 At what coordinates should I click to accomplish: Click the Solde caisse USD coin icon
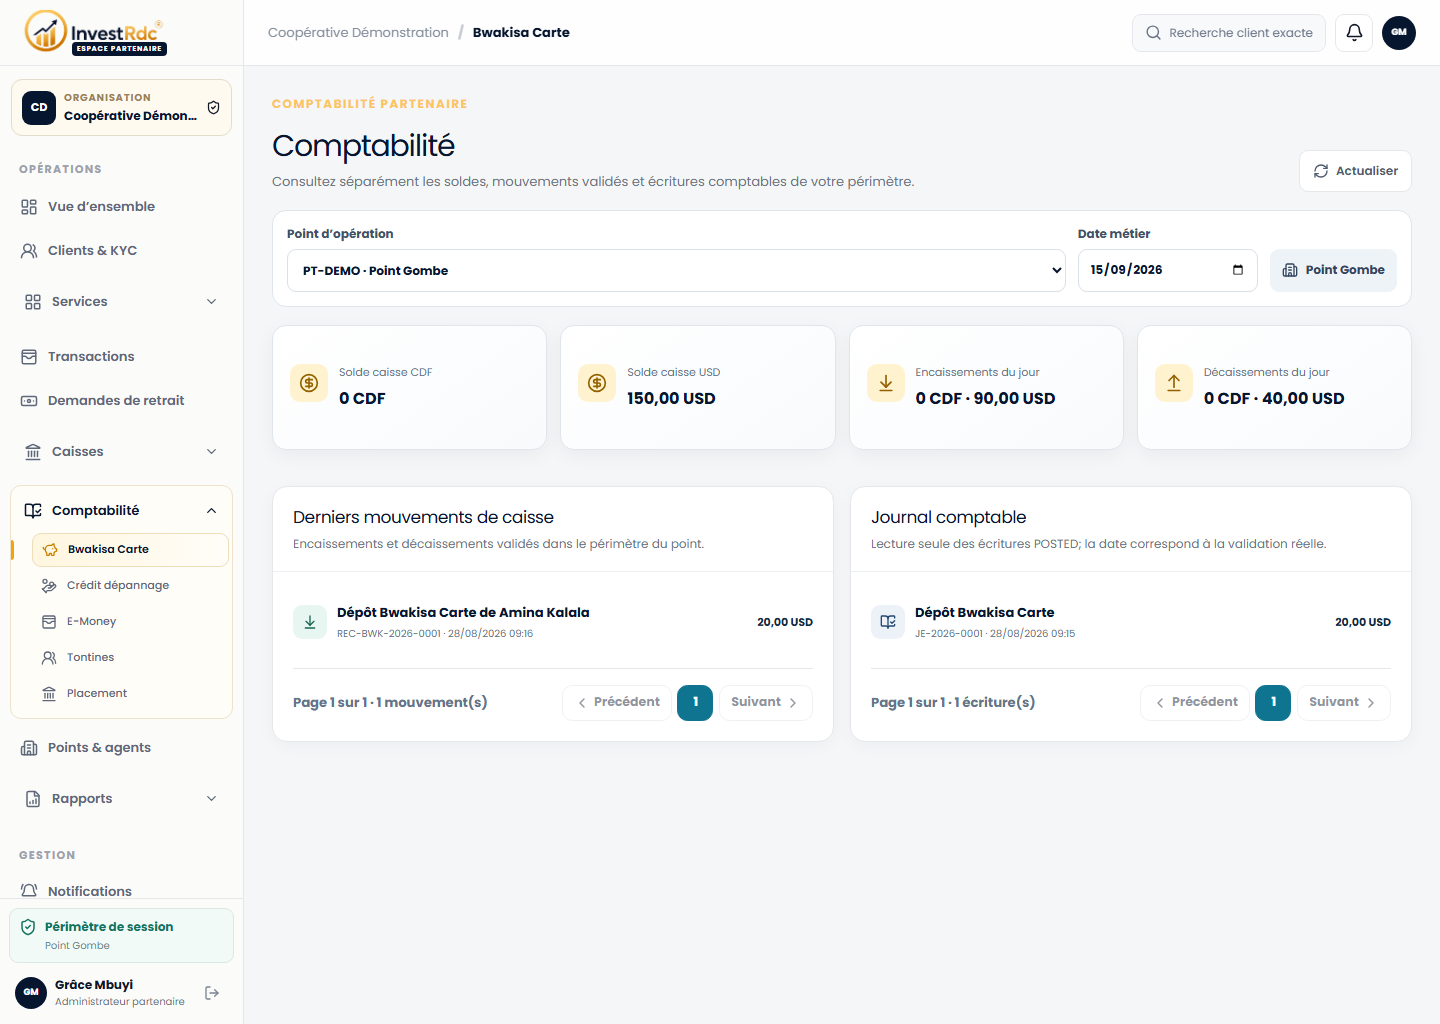click(x=597, y=383)
